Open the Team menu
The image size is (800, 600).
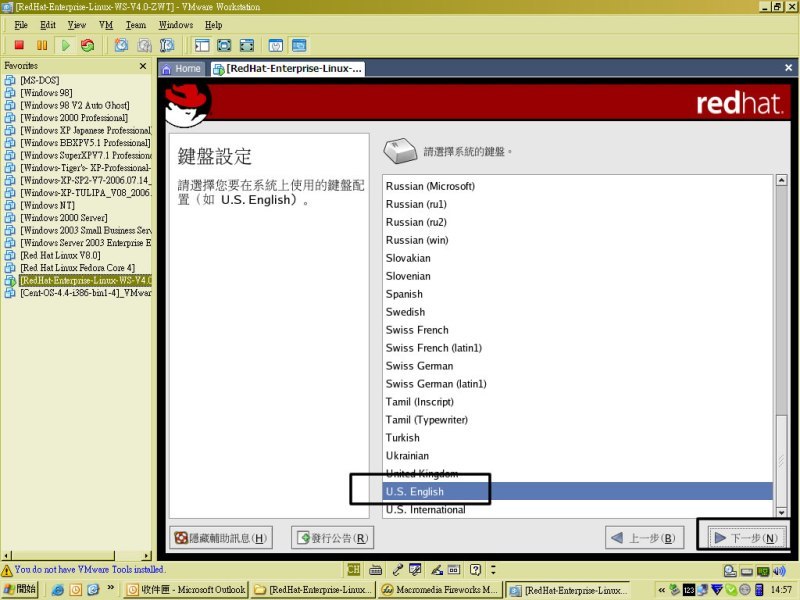point(136,25)
